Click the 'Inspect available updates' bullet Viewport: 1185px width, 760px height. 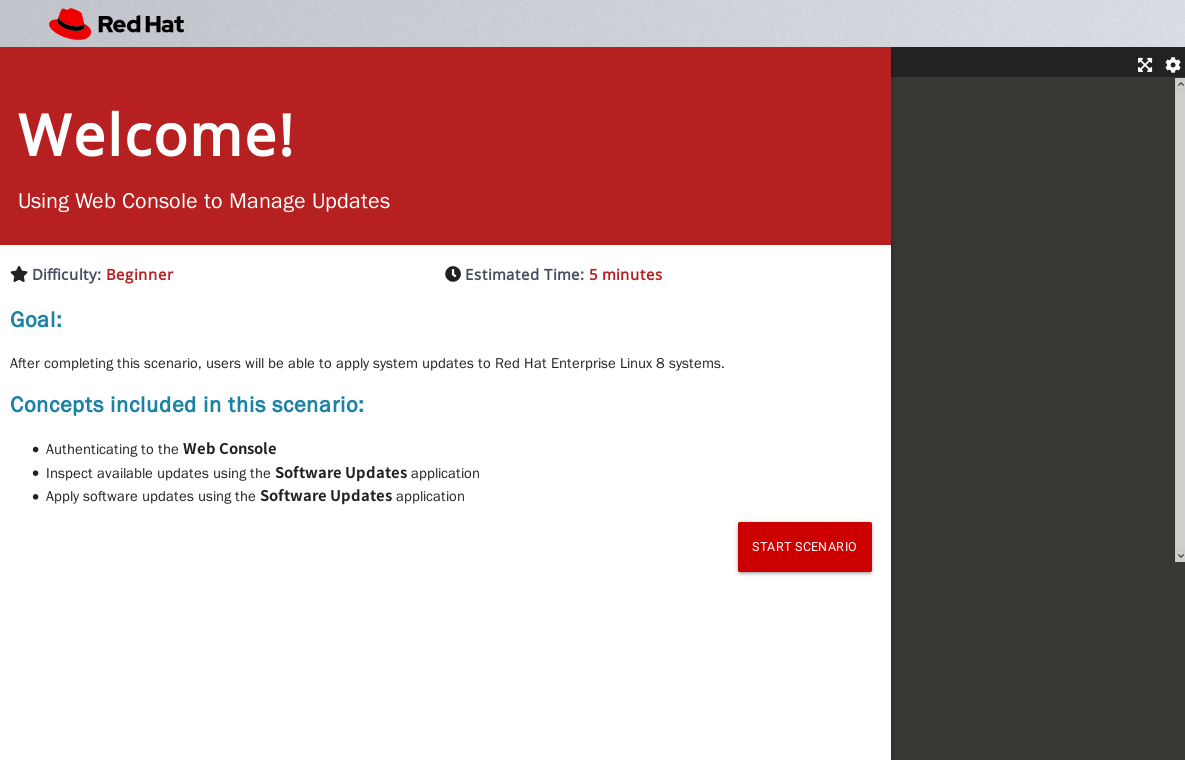point(262,473)
